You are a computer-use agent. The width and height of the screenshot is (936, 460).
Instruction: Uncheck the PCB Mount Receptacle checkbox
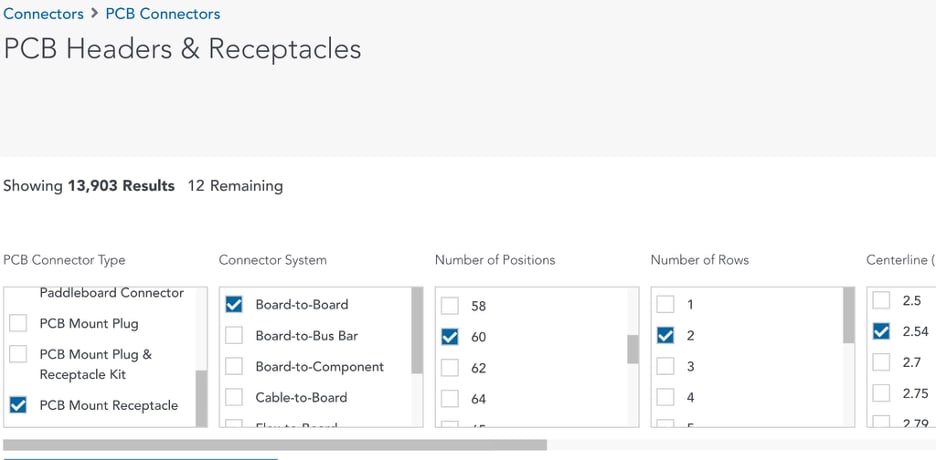point(18,405)
